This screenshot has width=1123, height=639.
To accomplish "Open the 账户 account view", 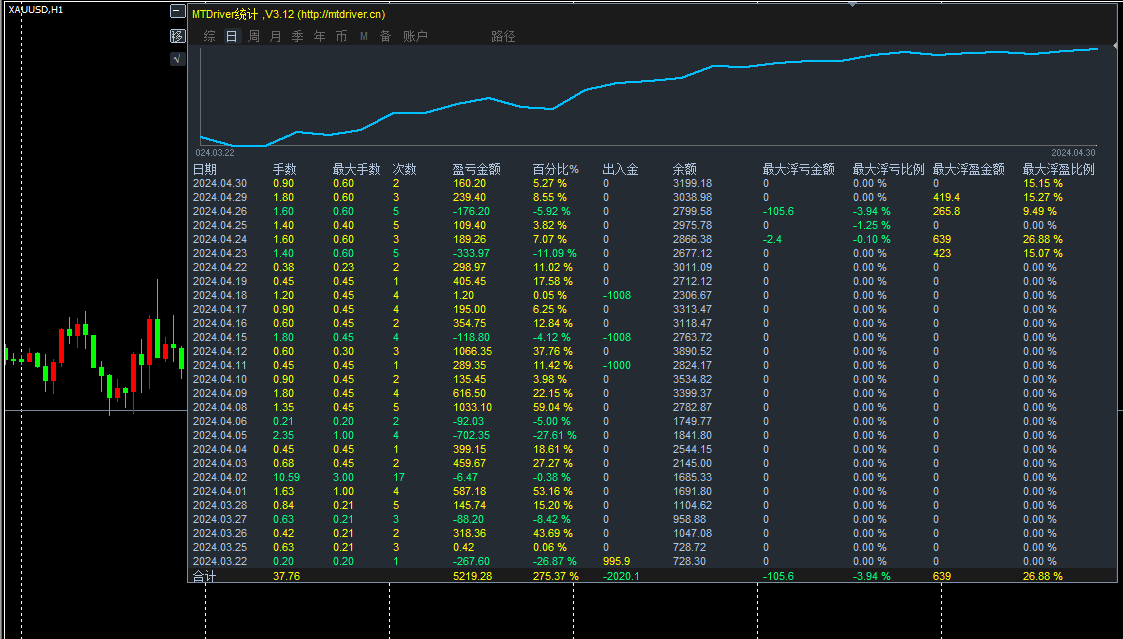I will (413, 36).
